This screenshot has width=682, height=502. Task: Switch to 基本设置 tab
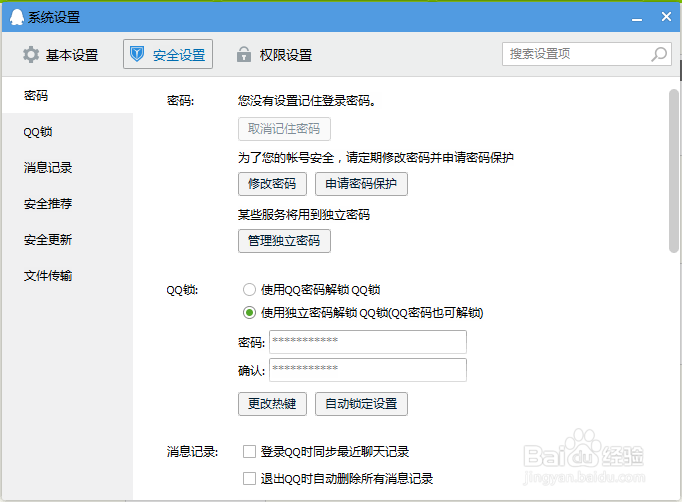tap(60, 55)
